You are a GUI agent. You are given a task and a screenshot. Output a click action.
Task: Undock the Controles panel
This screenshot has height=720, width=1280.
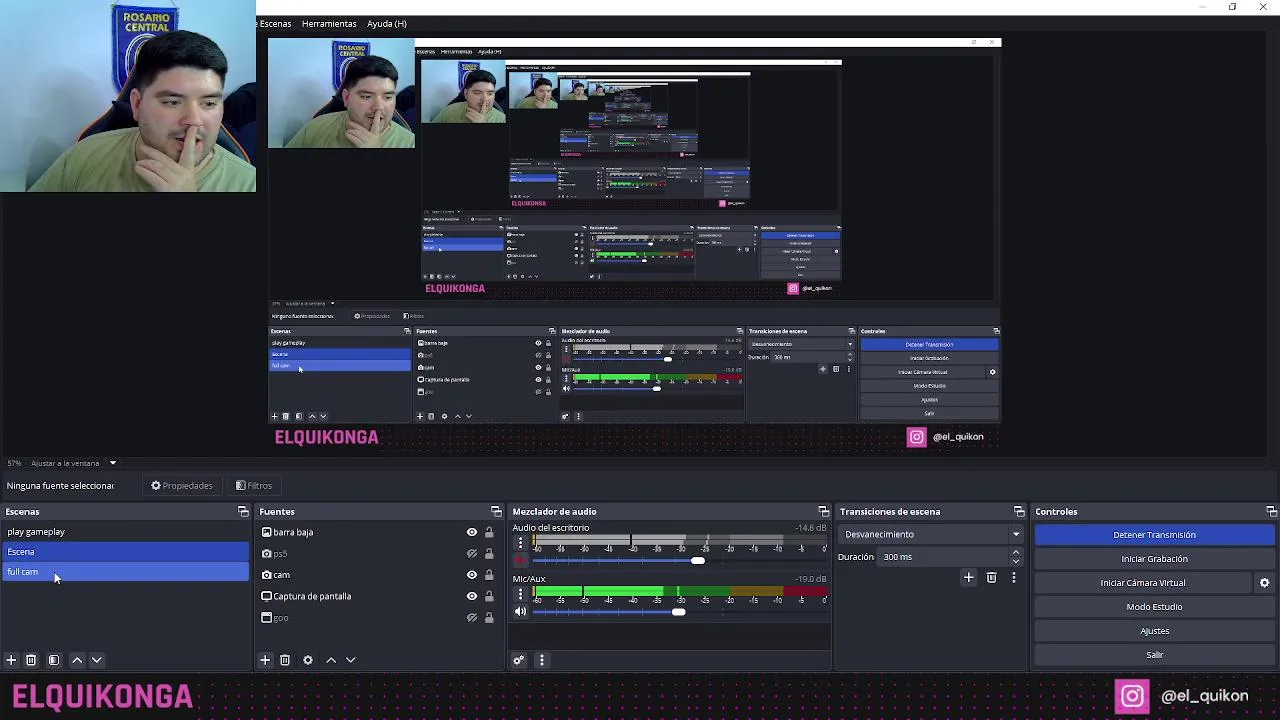pyautogui.click(x=1272, y=512)
